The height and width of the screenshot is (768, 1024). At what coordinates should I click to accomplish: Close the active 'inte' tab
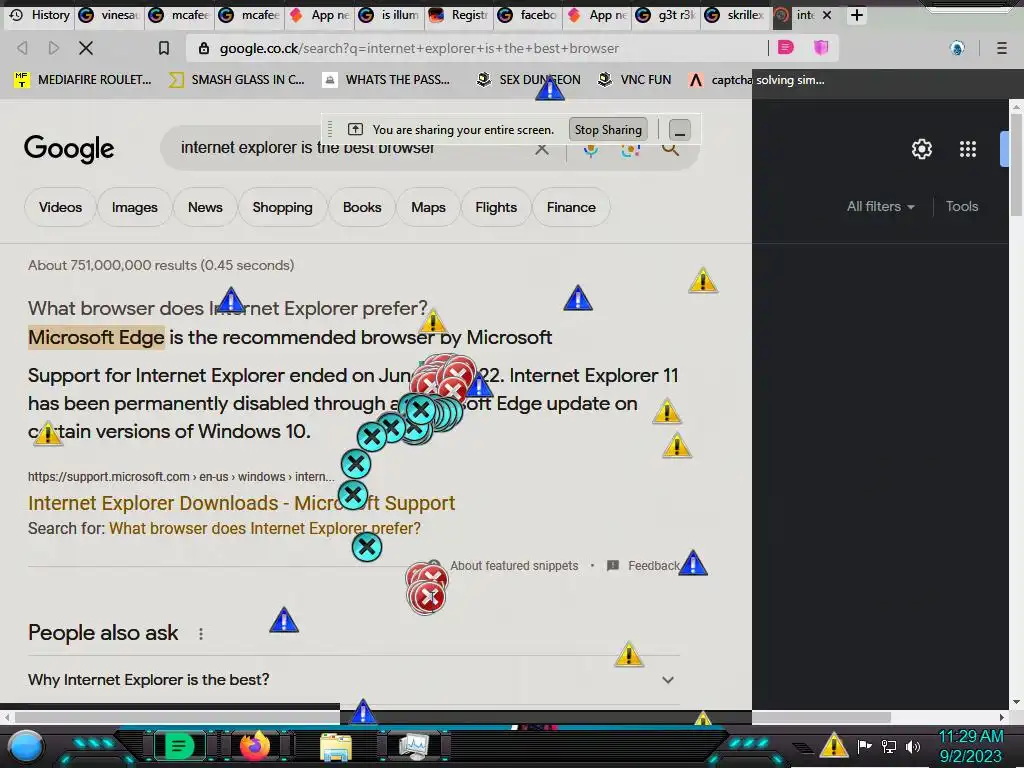coord(827,15)
